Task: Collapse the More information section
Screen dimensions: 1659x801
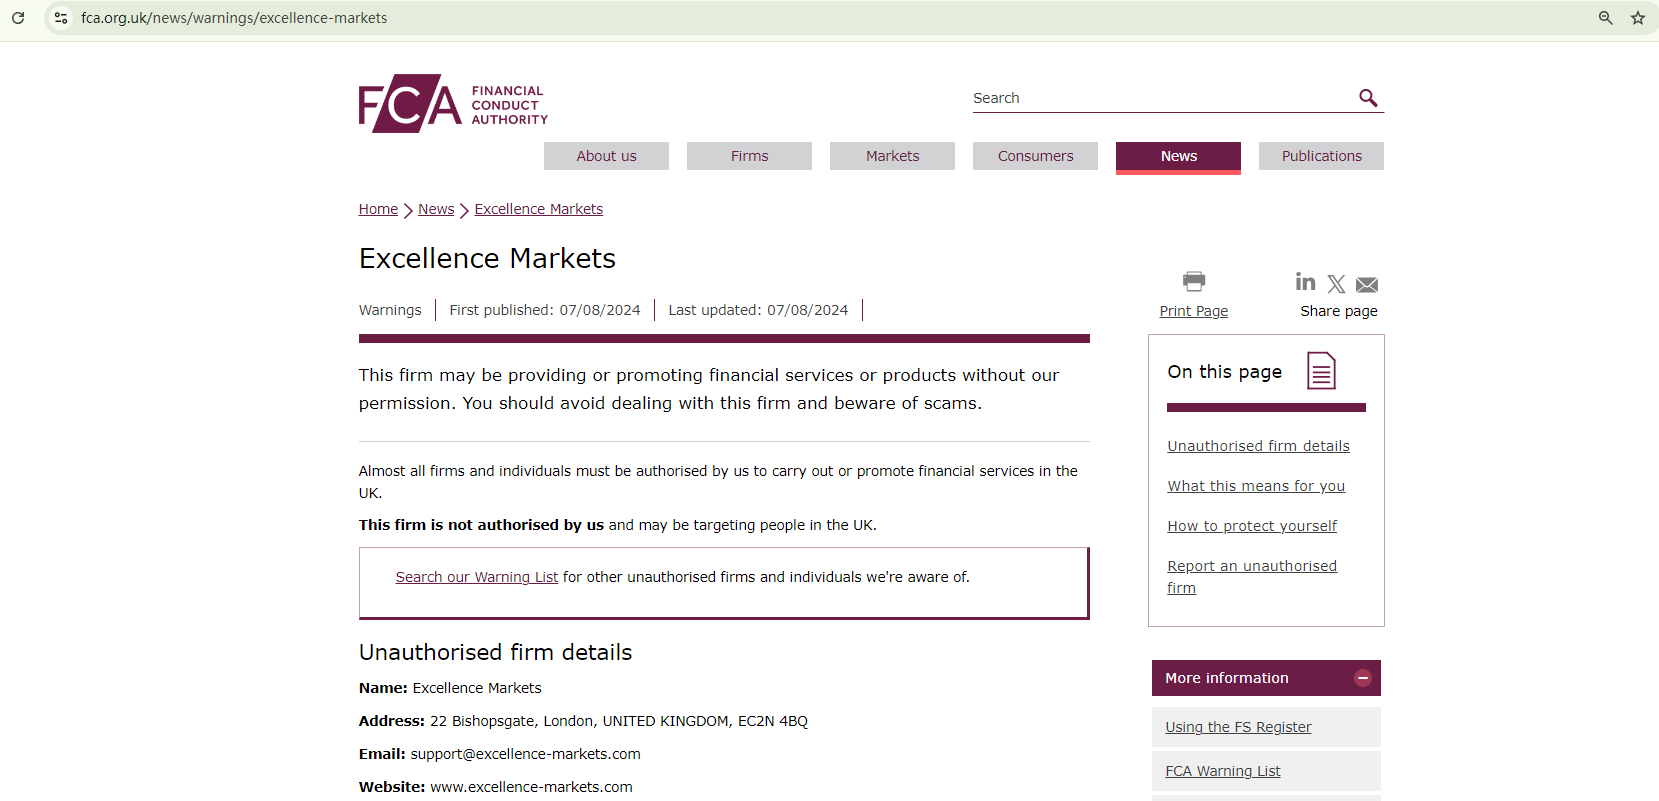Action: (1362, 678)
